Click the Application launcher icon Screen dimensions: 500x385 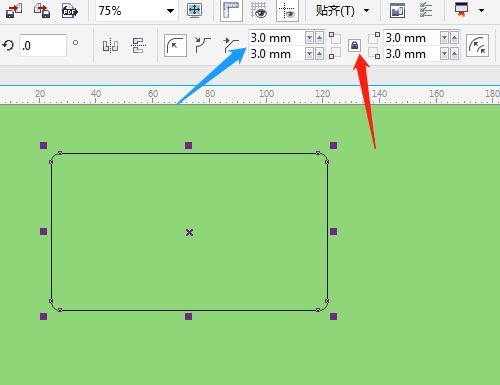pos(461,9)
